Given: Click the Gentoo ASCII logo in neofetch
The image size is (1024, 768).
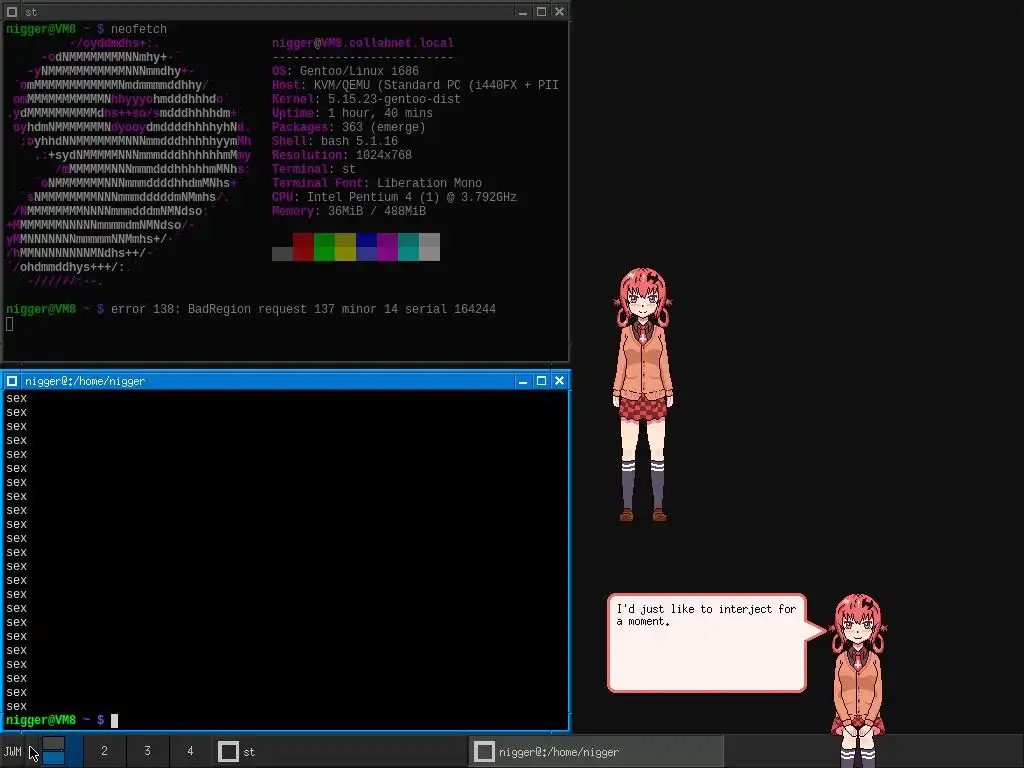Looking at the screenshot, I should pos(129,162).
